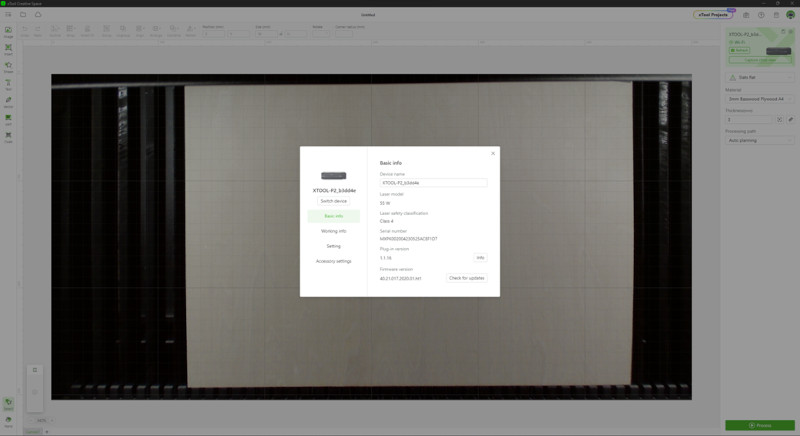Click the floating layer panel top icon
The height and width of the screenshot is (436, 800).
[x=35, y=370]
